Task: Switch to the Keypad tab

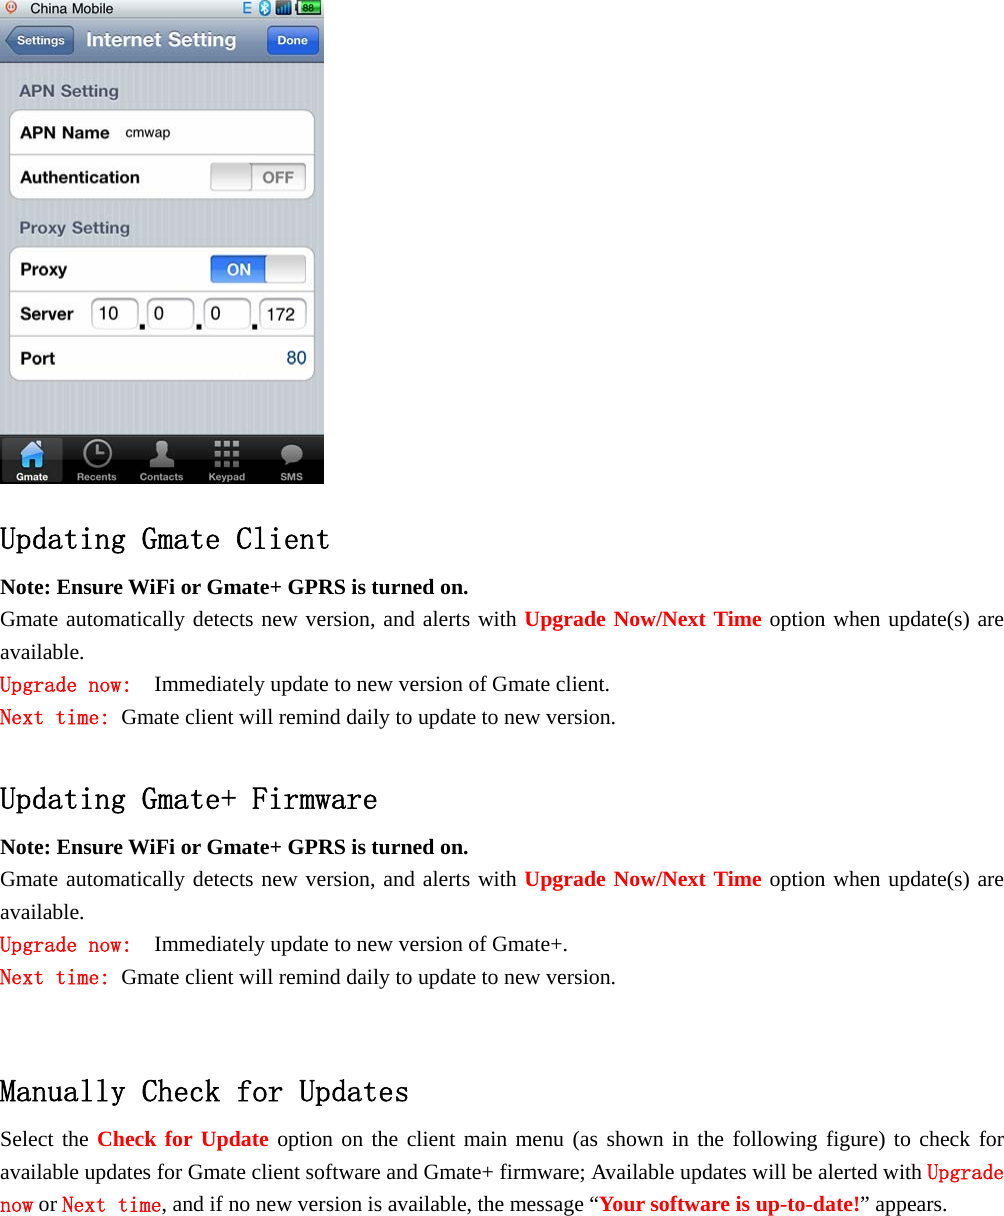Action: pos(226,460)
